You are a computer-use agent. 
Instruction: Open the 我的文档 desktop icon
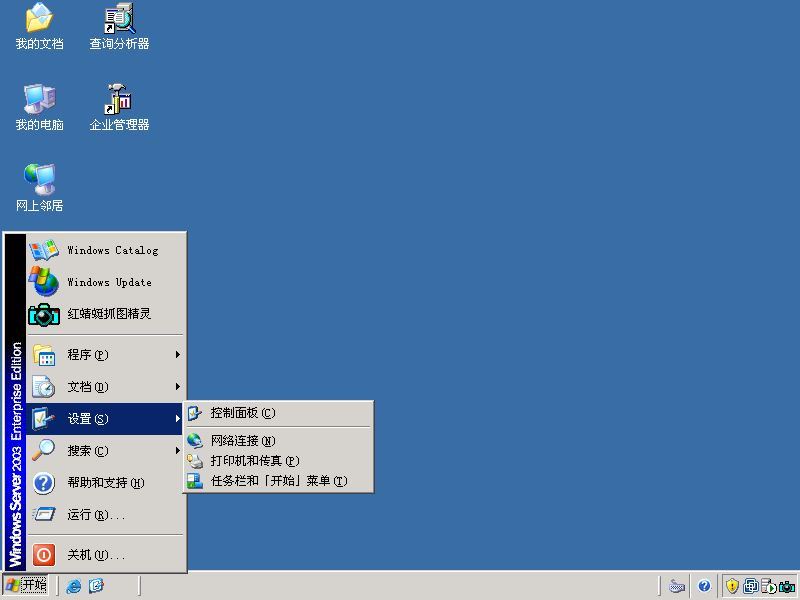[39, 27]
